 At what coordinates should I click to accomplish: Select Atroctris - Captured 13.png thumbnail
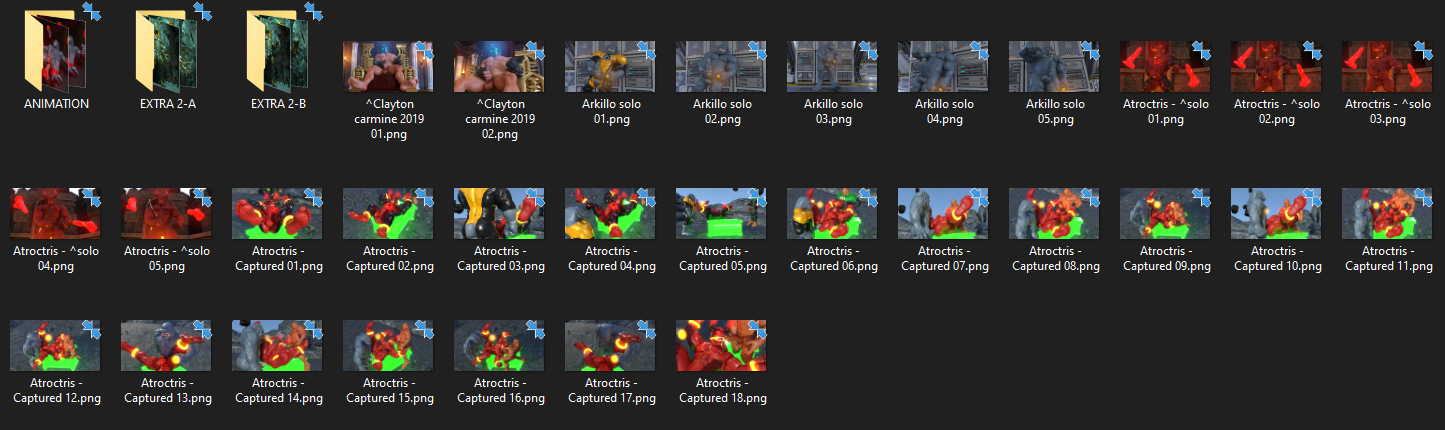166,345
